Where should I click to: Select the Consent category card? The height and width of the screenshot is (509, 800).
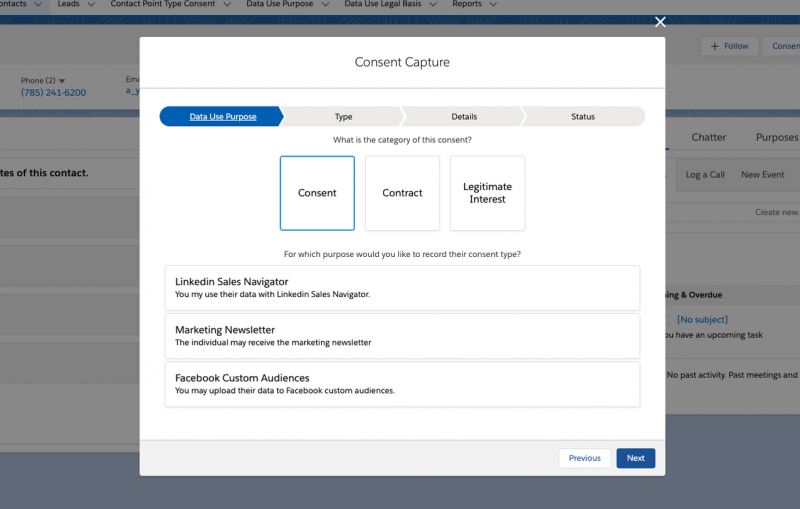point(317,193)
